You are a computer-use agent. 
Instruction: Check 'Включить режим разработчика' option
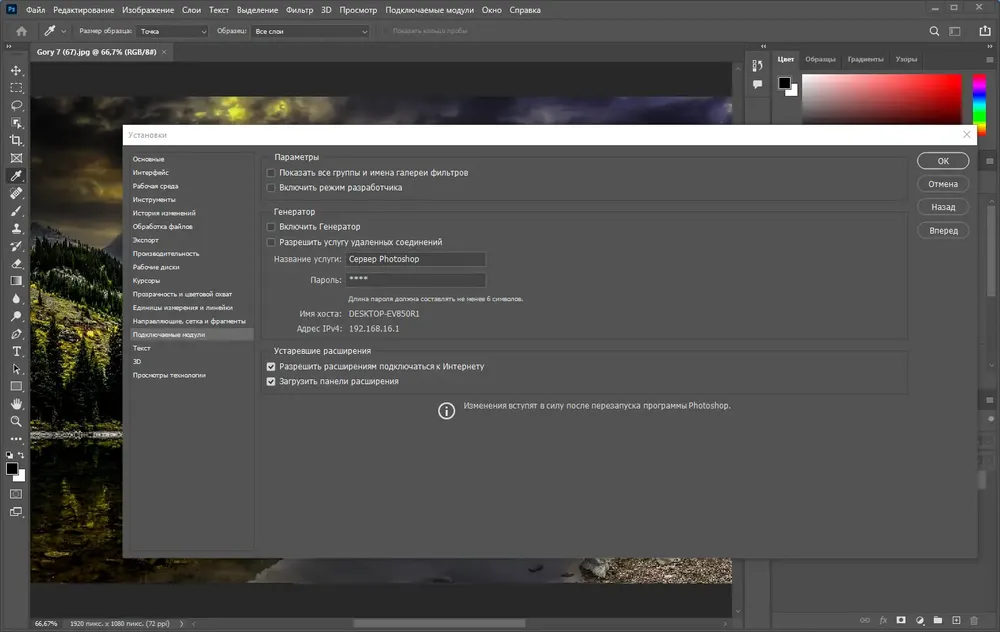pos(271,188)
